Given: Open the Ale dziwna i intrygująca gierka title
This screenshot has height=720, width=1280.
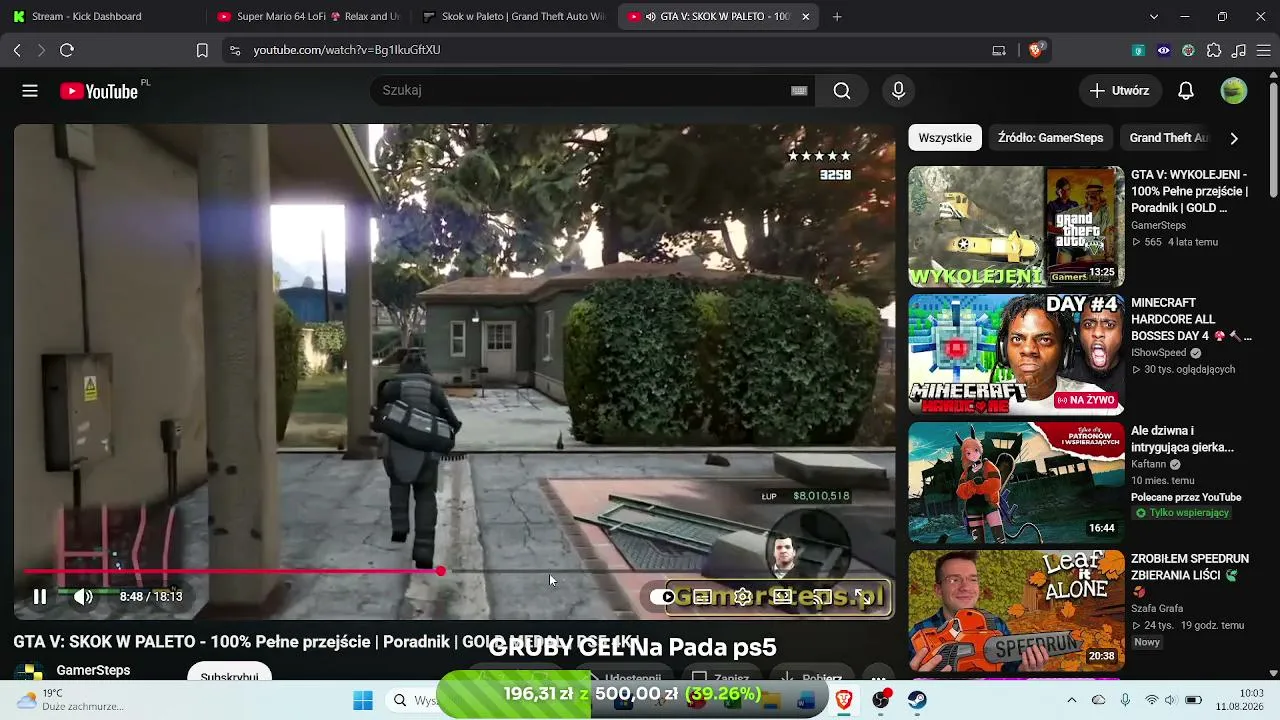Looking at the screenshot, I should click(1182, 439).
